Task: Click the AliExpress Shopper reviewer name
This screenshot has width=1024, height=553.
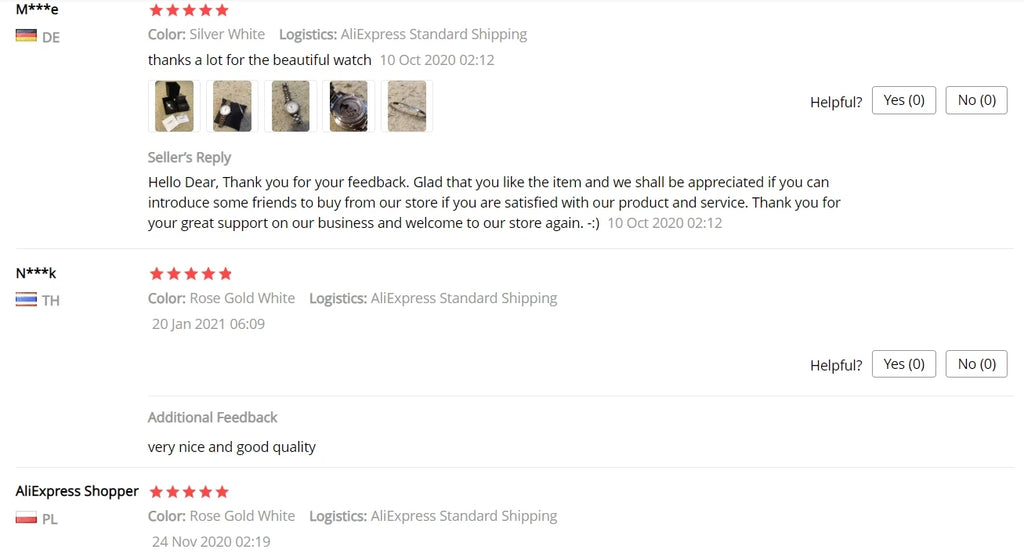Action: click(77, 491)
